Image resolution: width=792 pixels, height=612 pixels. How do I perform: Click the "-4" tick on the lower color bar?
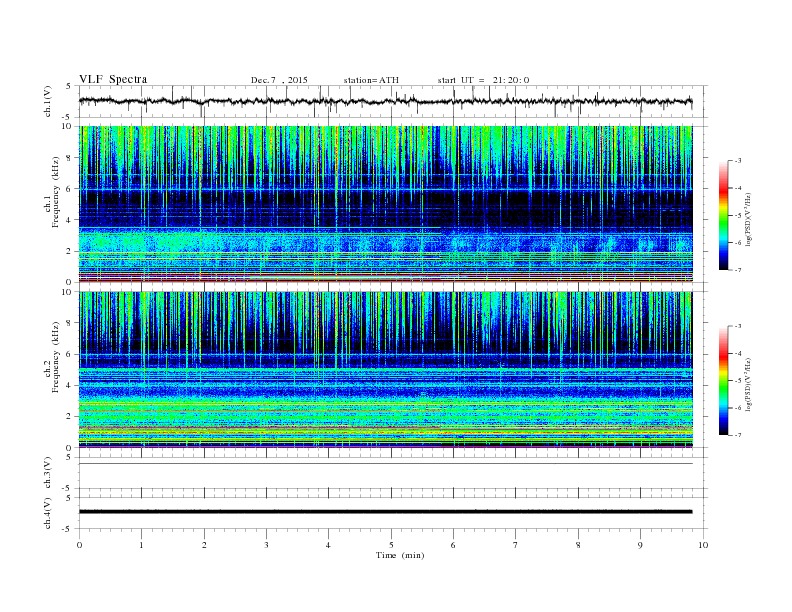pyautogui.click(x=737, y=353)
